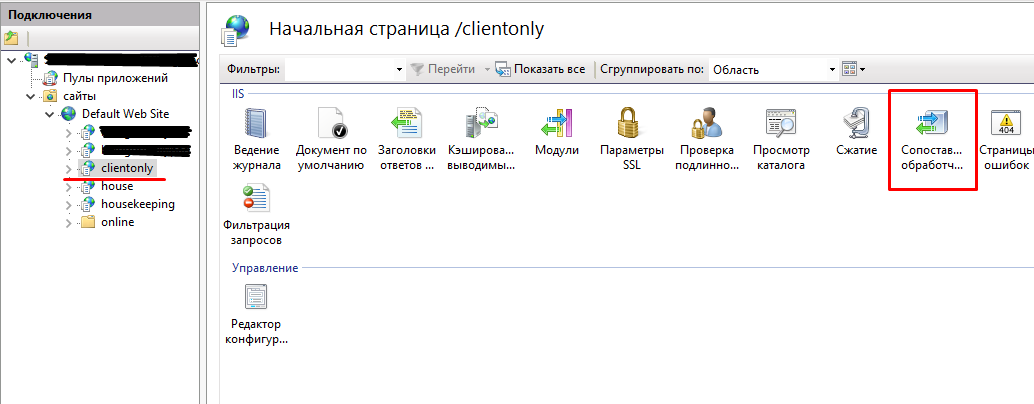Open the view mode dropdown arrow
1034x404 pixels.
(x=862, y=69)
